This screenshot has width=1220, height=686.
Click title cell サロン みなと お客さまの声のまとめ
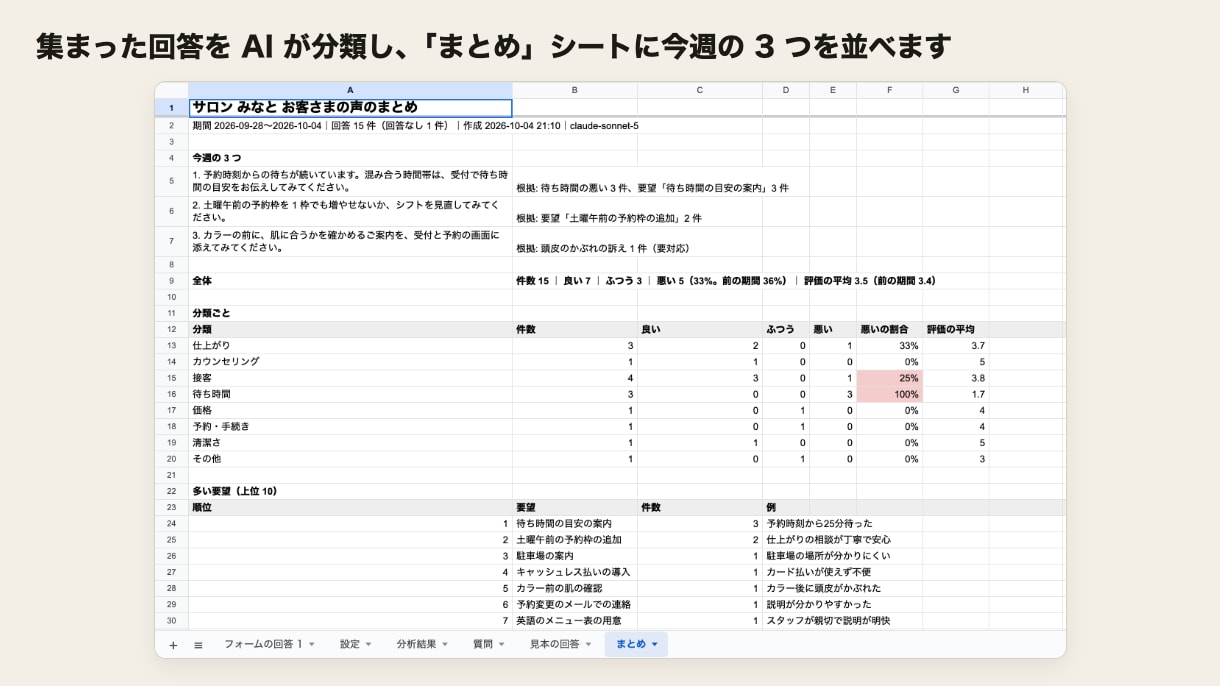point(350,108)
